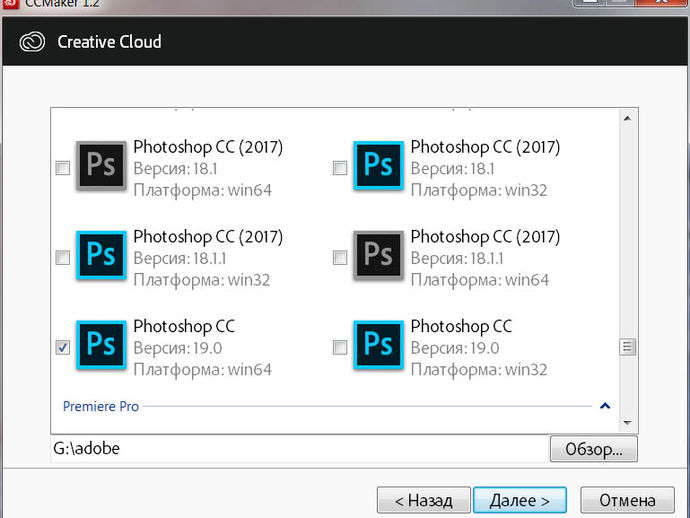
Task: Click Photoshop CC 19.0 win32 icon
Action: (378, 345)
